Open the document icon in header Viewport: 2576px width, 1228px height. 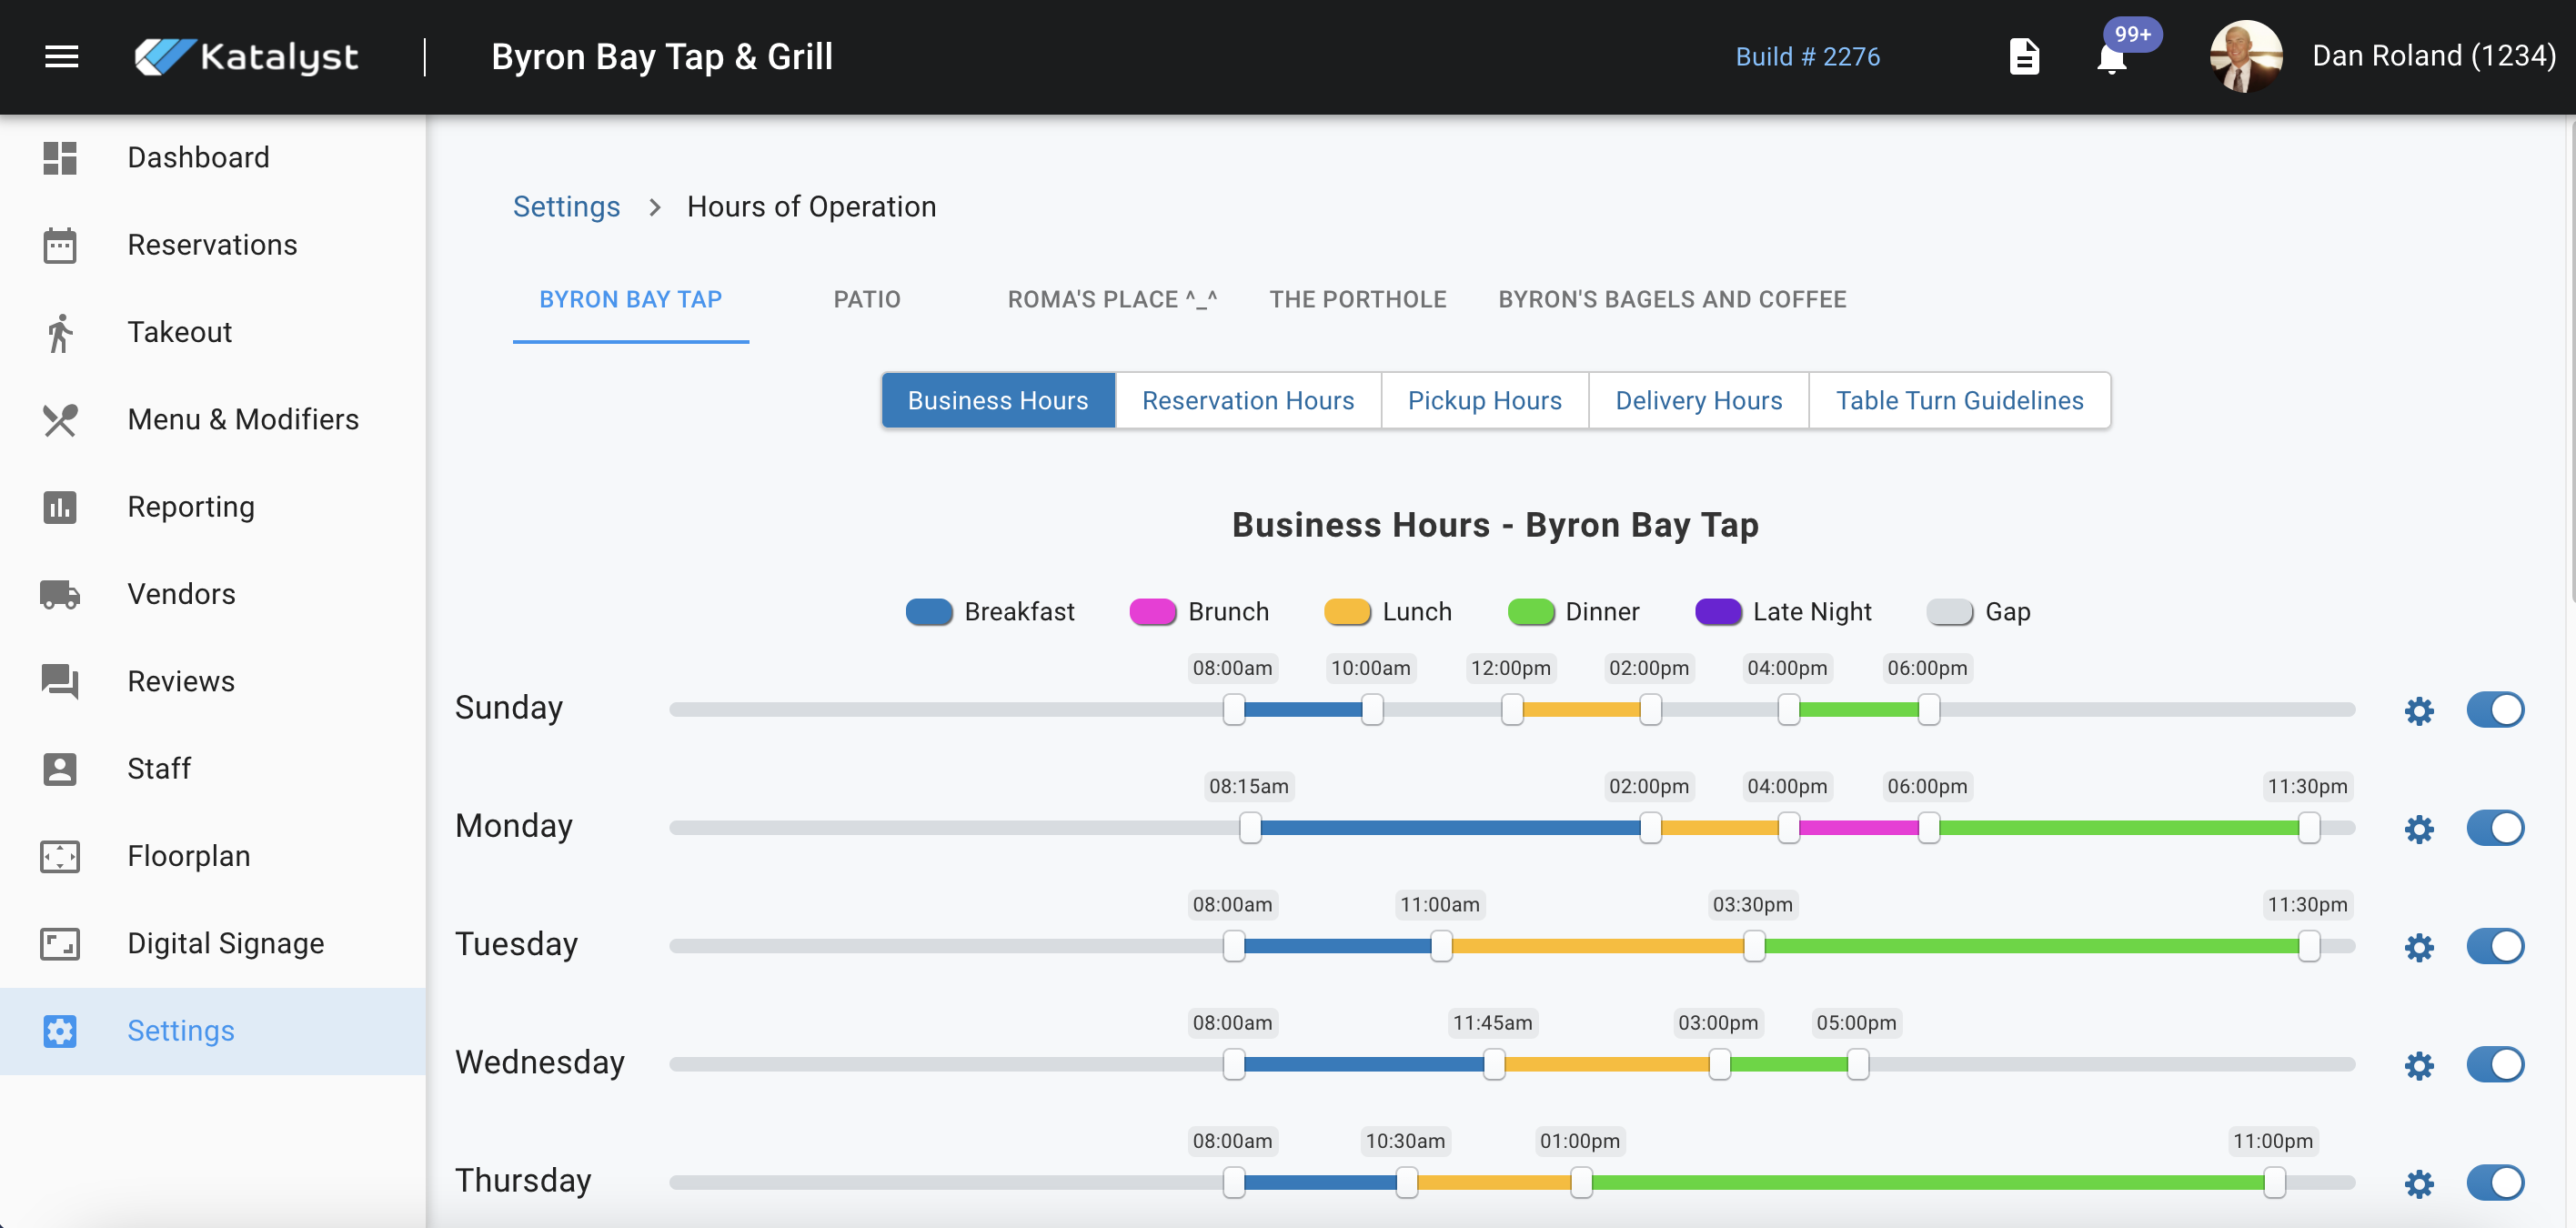[x=2024, y=57]
